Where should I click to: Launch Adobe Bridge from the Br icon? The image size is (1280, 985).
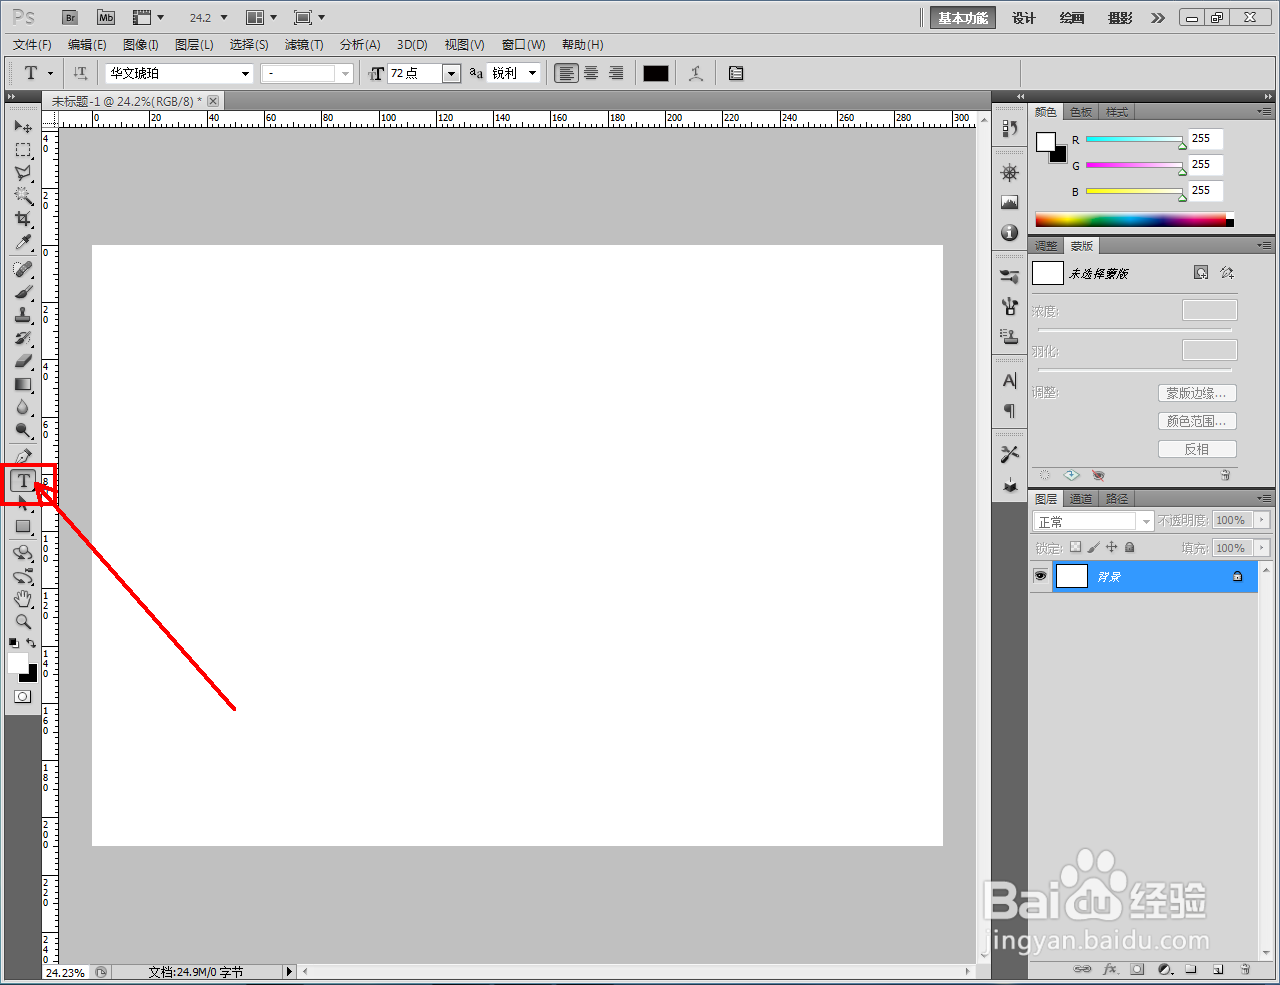(69, 18)
